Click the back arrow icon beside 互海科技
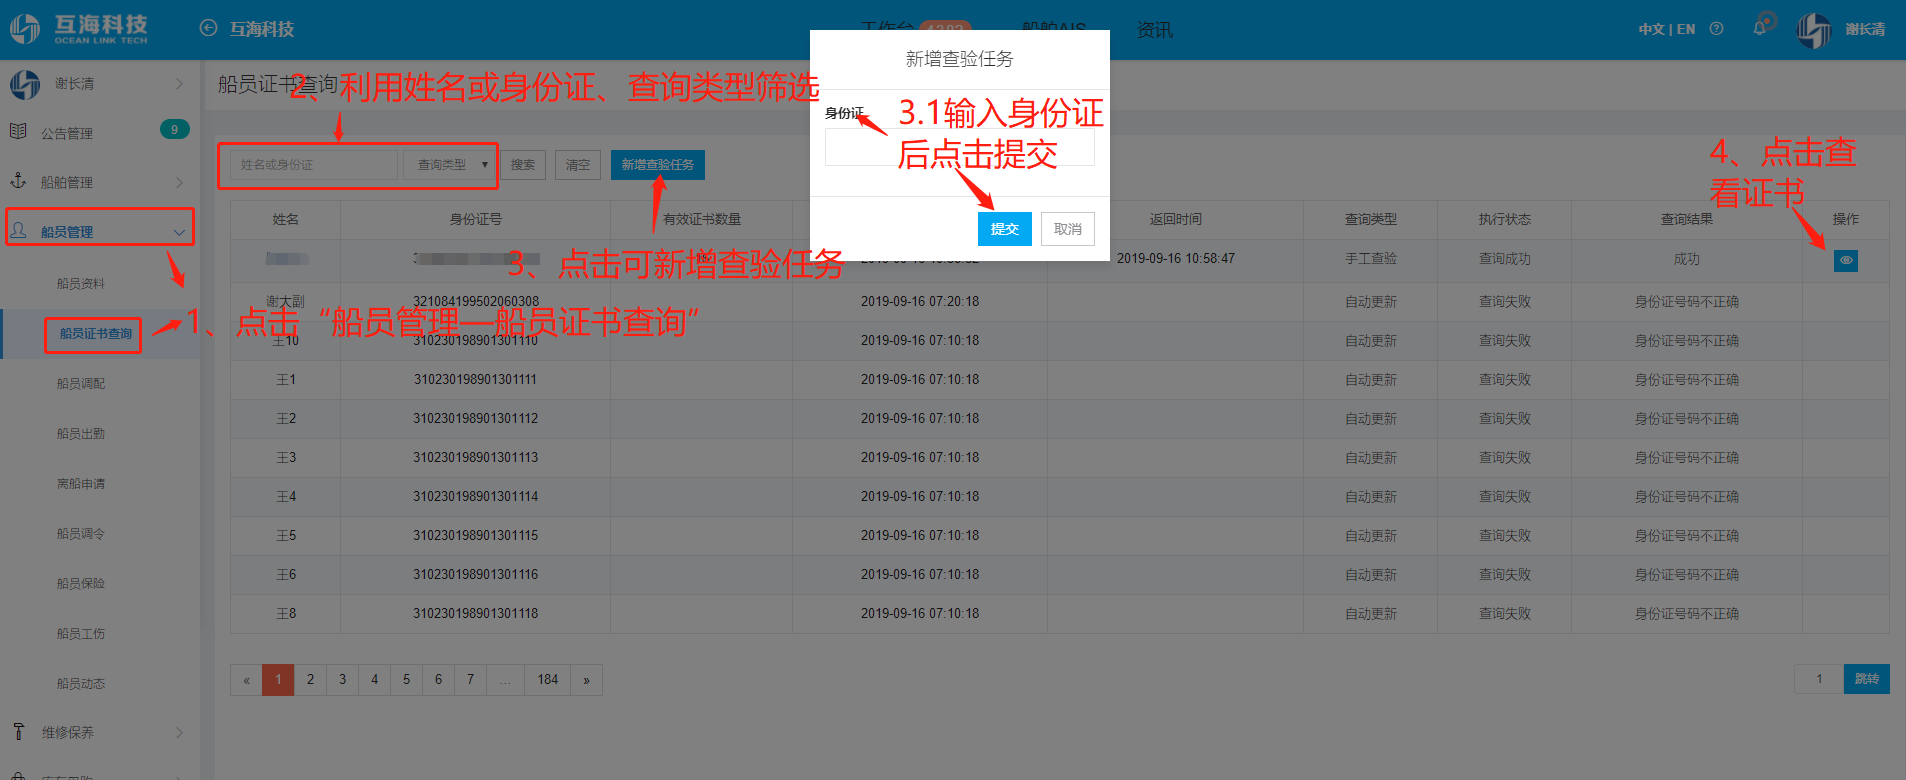1906x780 pixels. [x=208, y=28]
